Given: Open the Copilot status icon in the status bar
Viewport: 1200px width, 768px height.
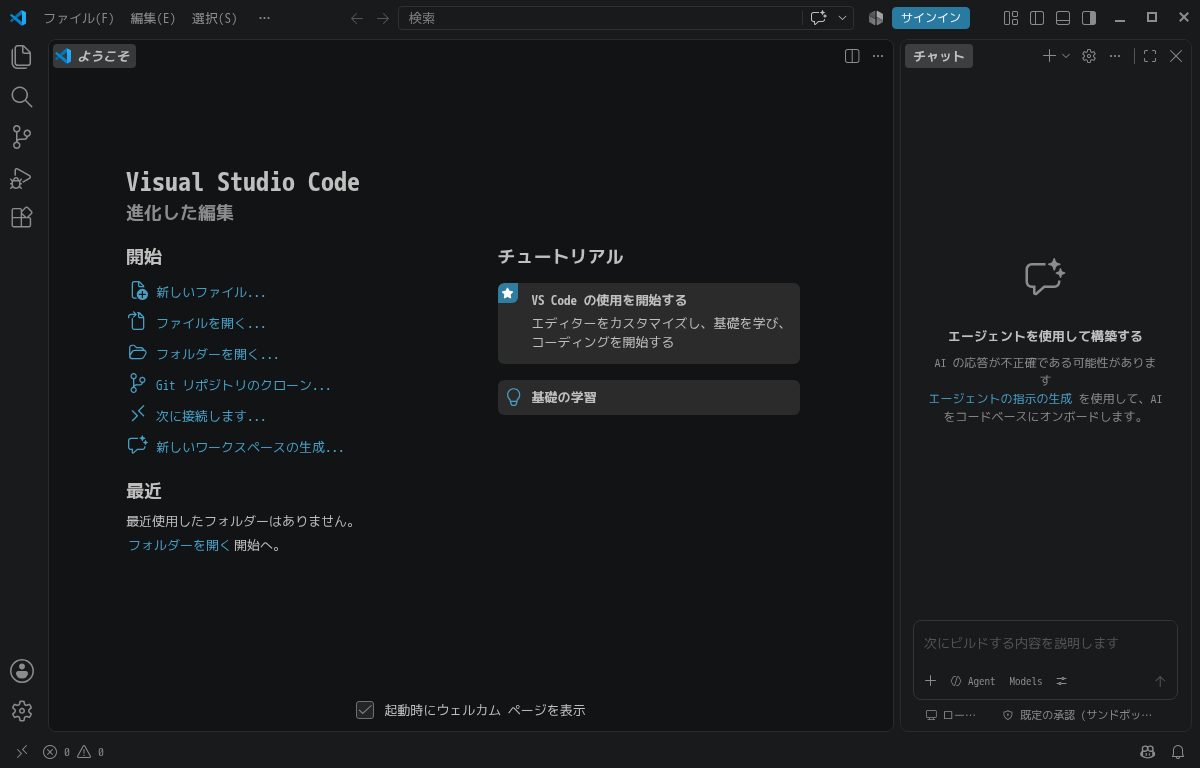Looking at the screenshot, I should [x=1147, y=752].
